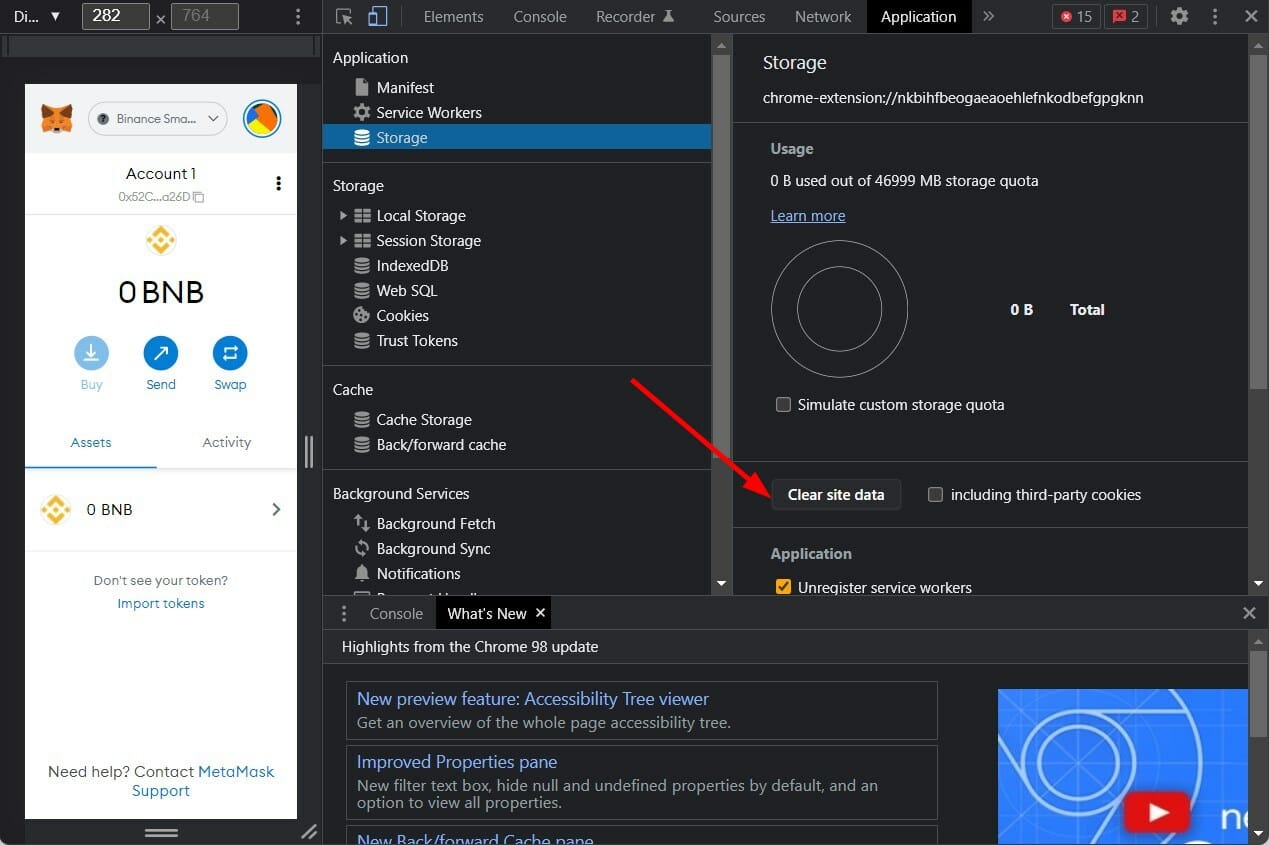1269x845 pixels.
Task: Open the Learn more link
Action: pyautogui.click(x=808, y=215)
